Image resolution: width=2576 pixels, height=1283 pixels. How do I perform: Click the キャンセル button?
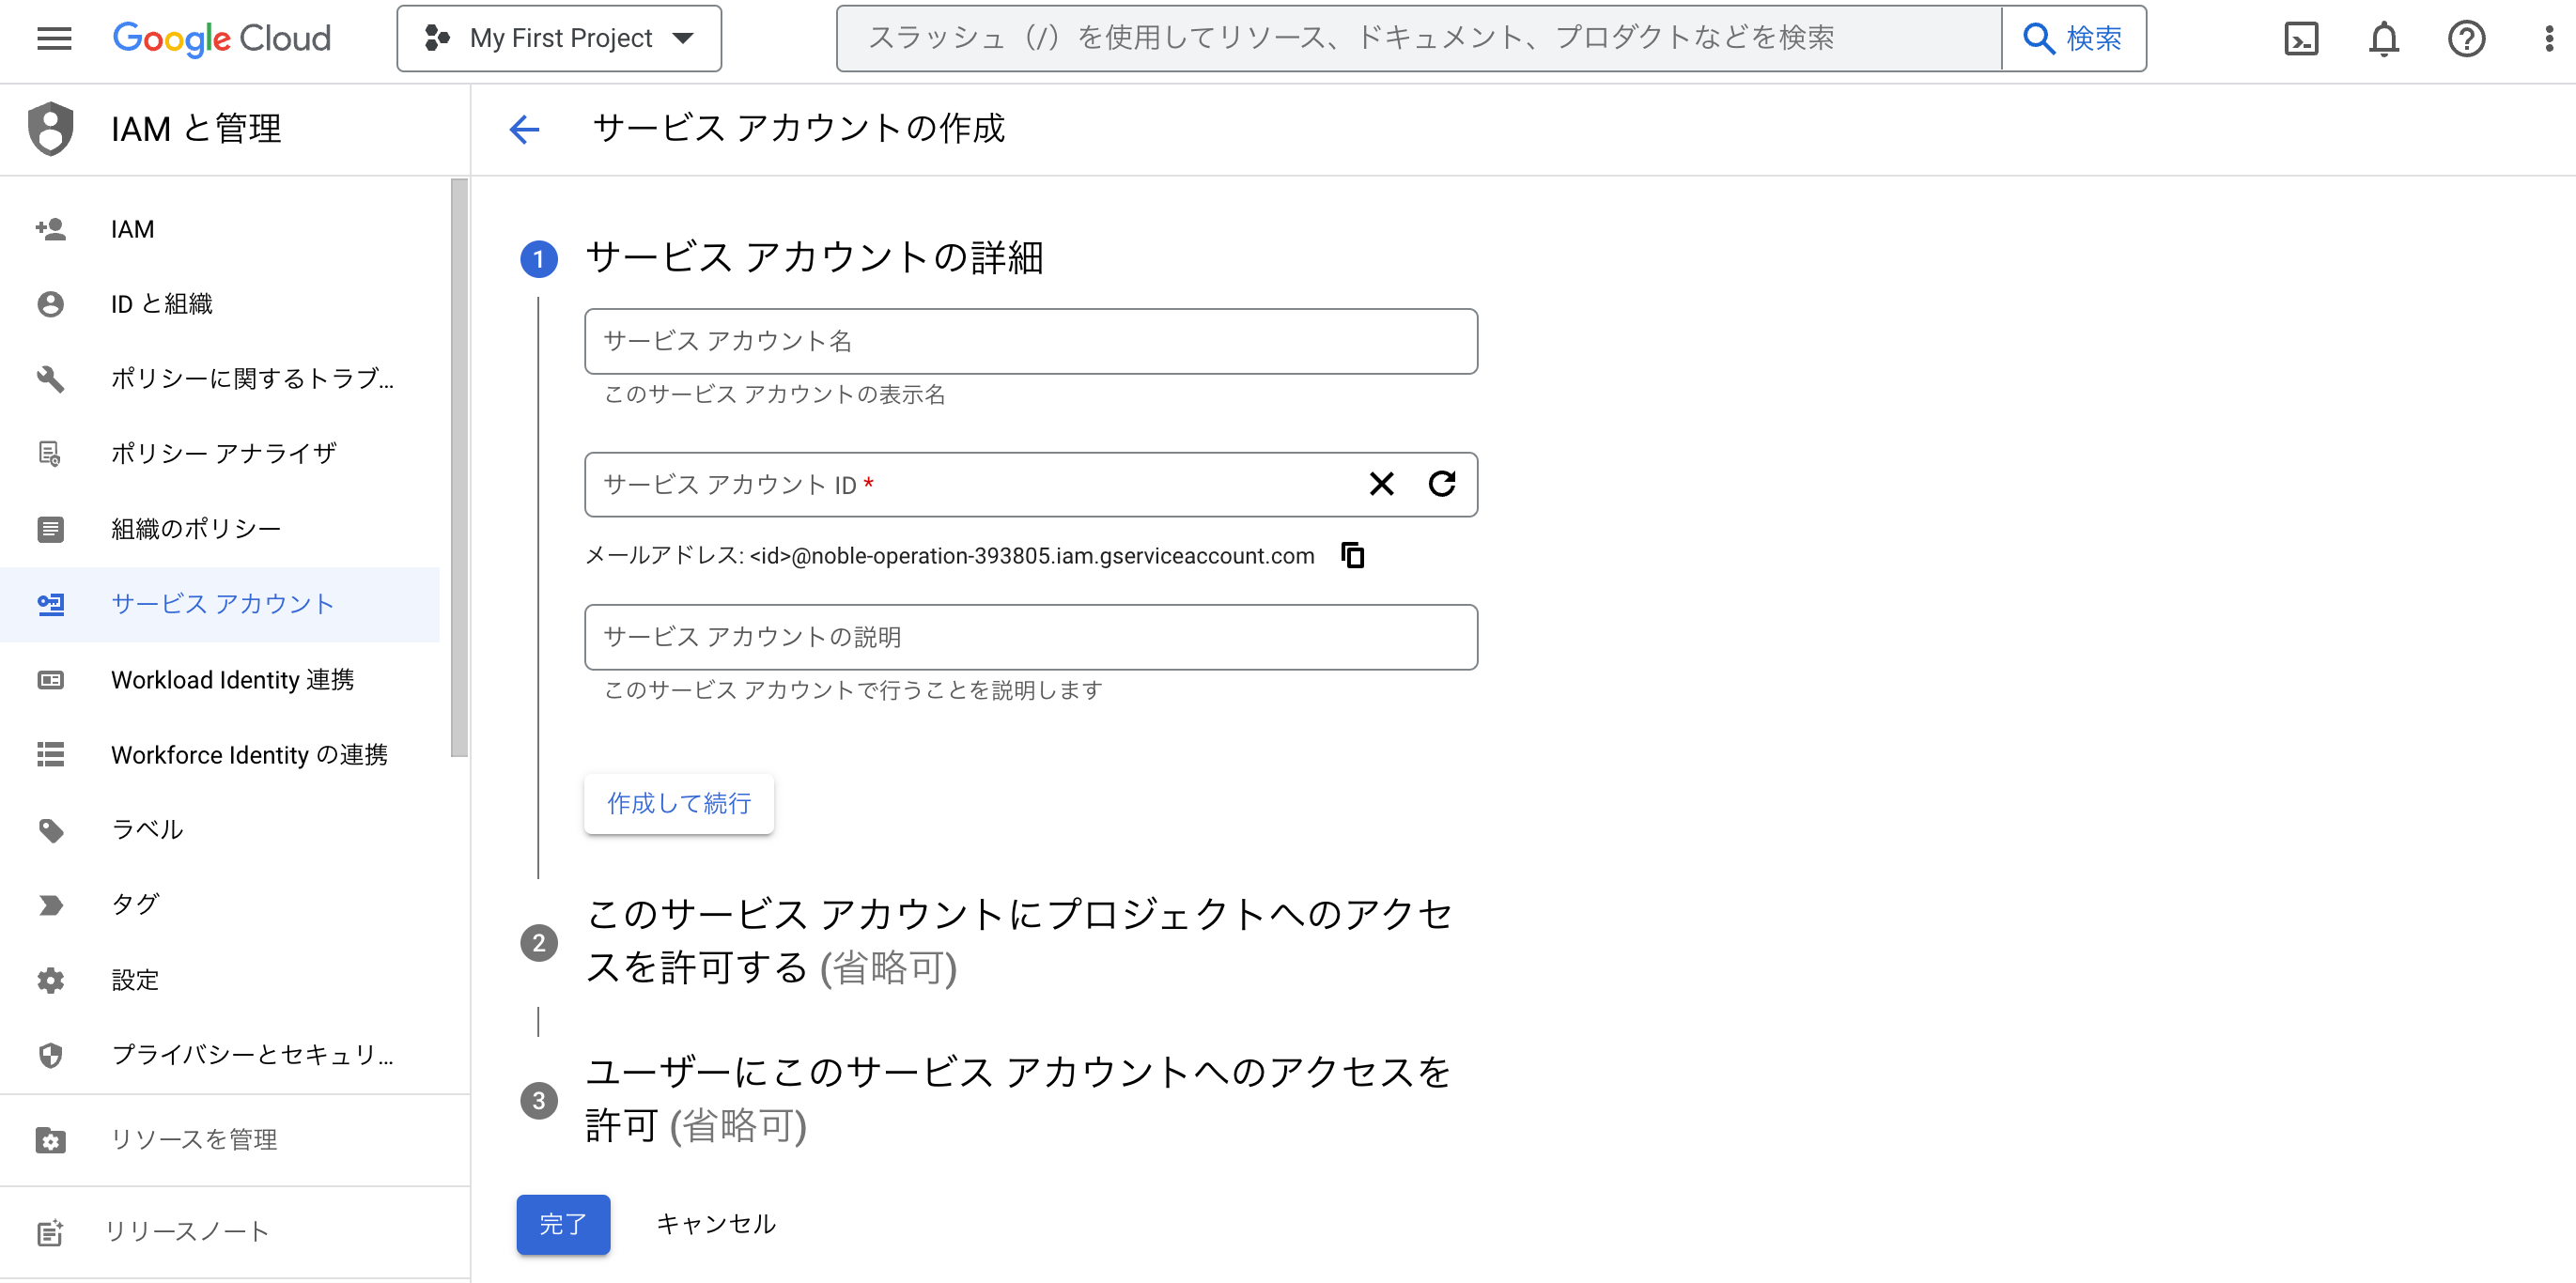(x=715, y=1224)
